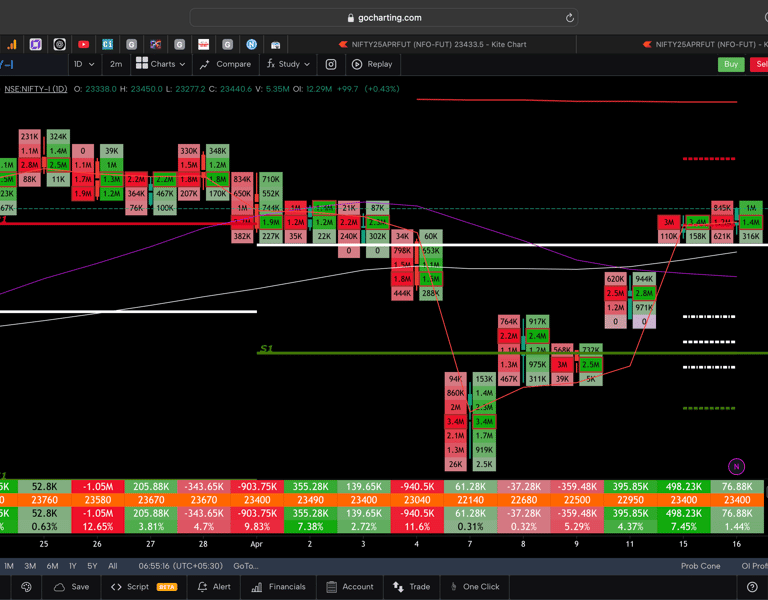Toggle the Prob Cone overlay
The width and height of the screenshot is (768, 600).
coord(700,566)
